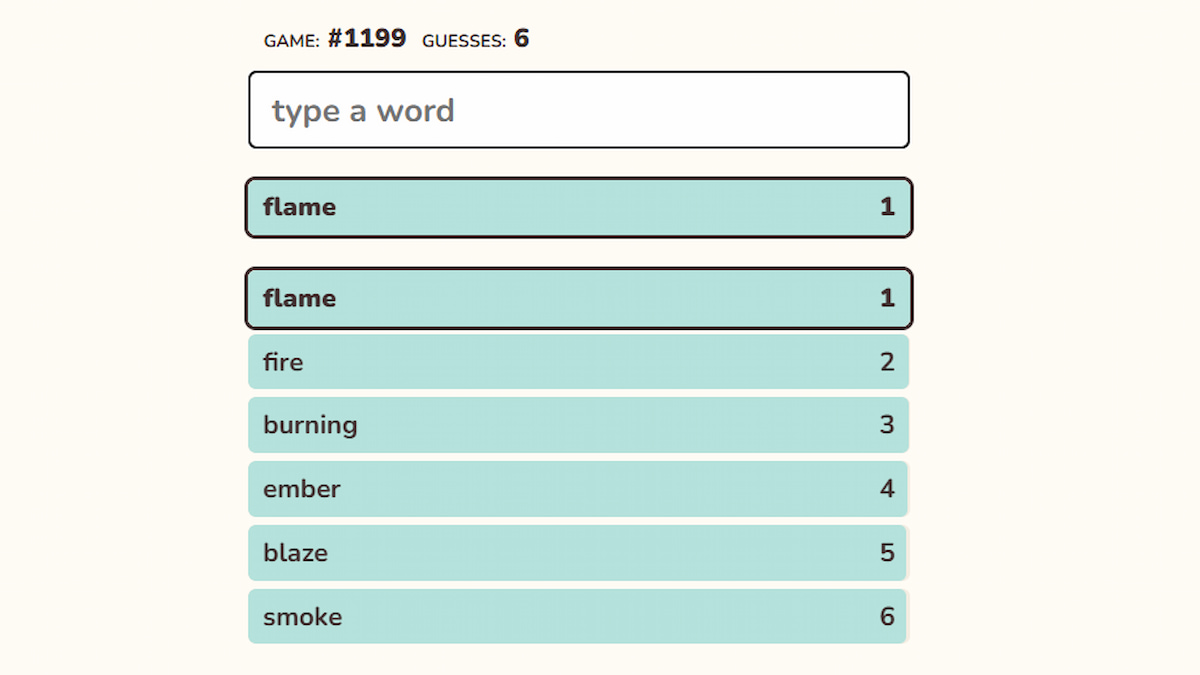Click the word 'ember' in the list

[302, 489]
